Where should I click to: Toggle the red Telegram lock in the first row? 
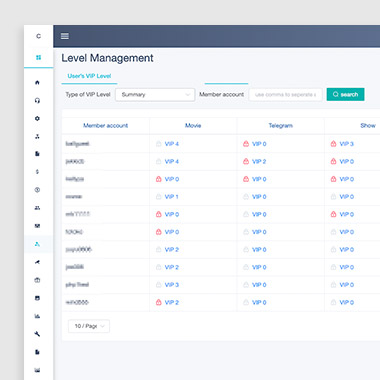[x=246, y=144]
